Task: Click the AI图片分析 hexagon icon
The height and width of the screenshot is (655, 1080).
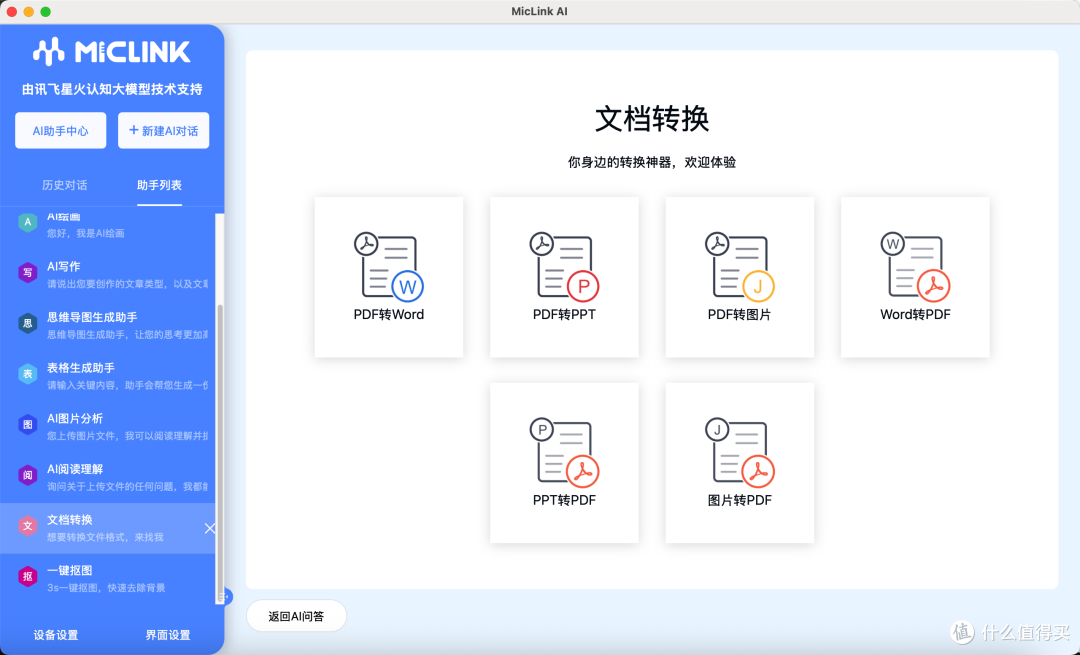Action: pos(28,425)
